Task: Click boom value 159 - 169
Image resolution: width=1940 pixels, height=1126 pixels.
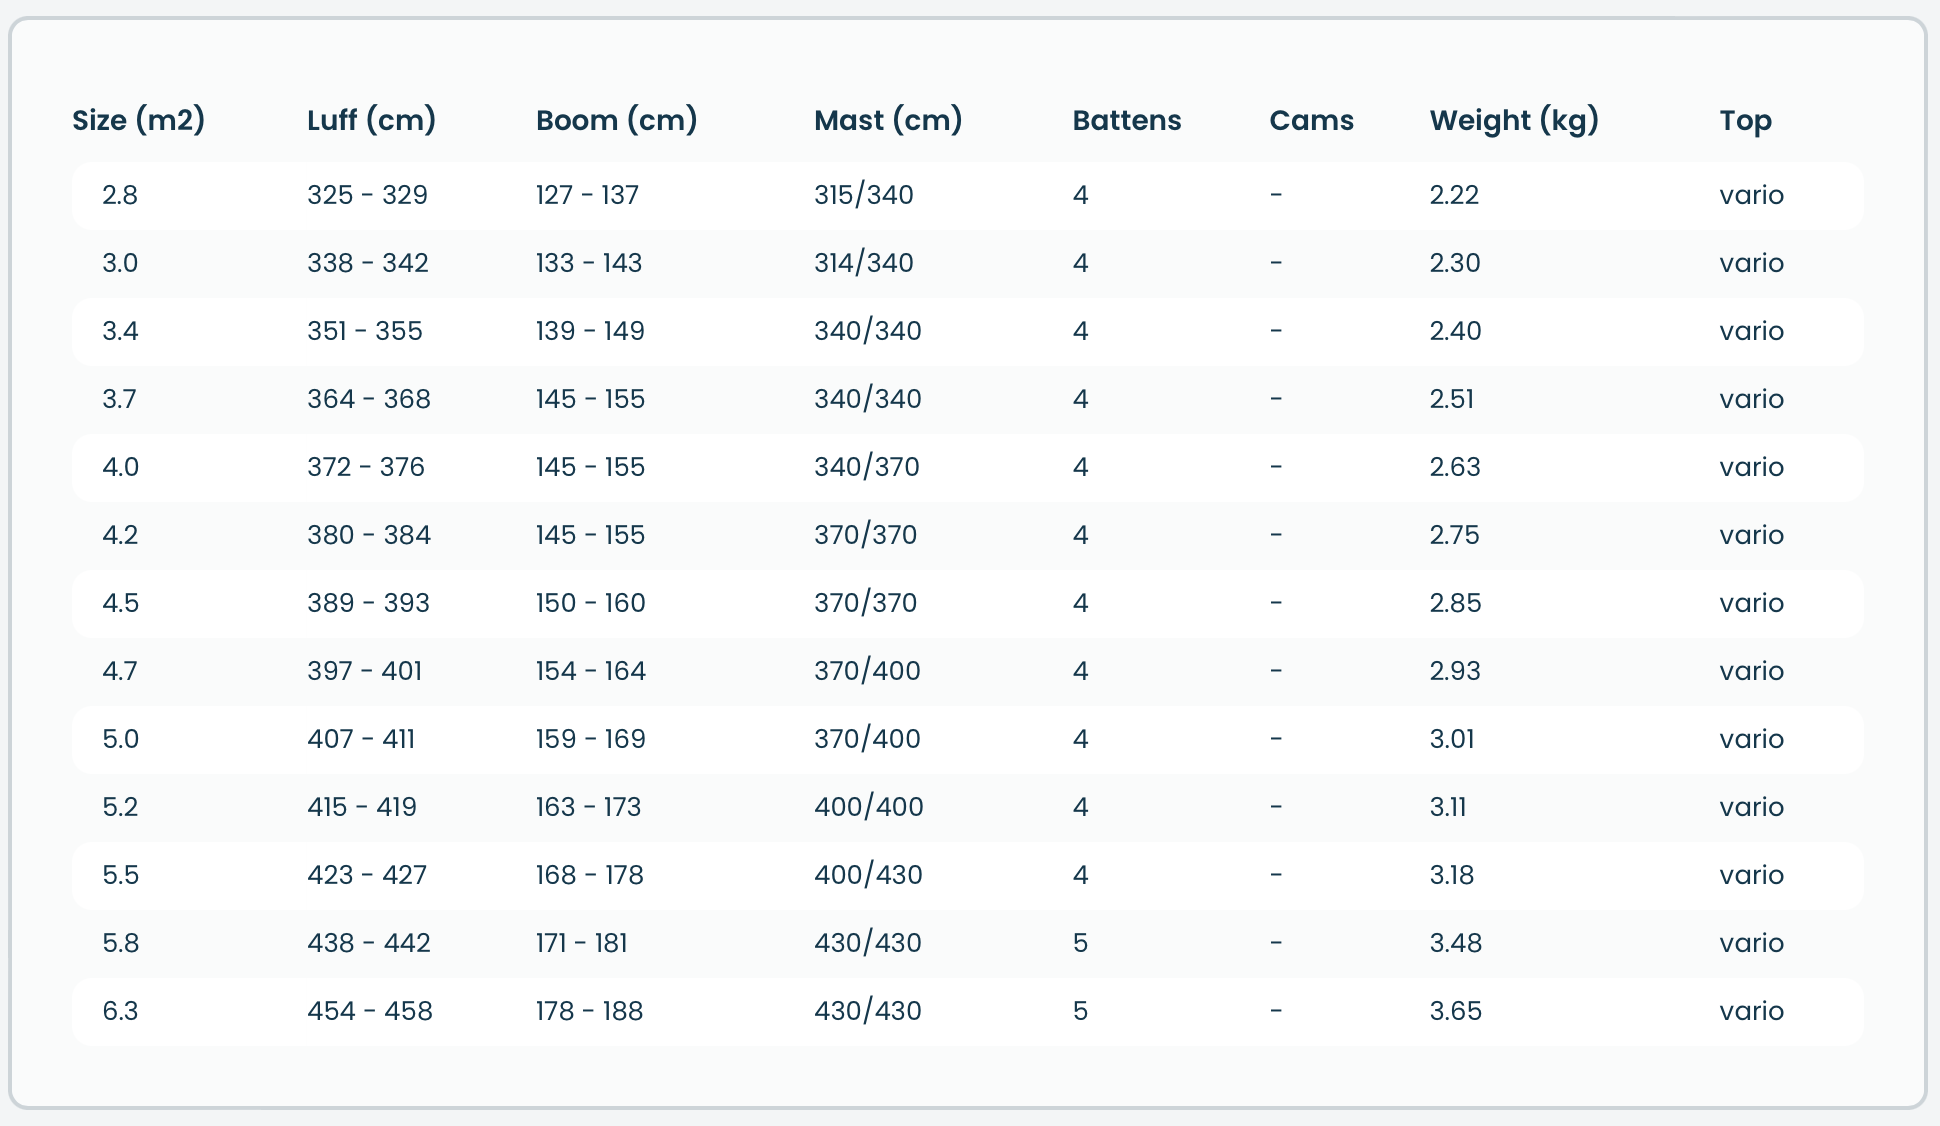Action: (x=590, y=739)
